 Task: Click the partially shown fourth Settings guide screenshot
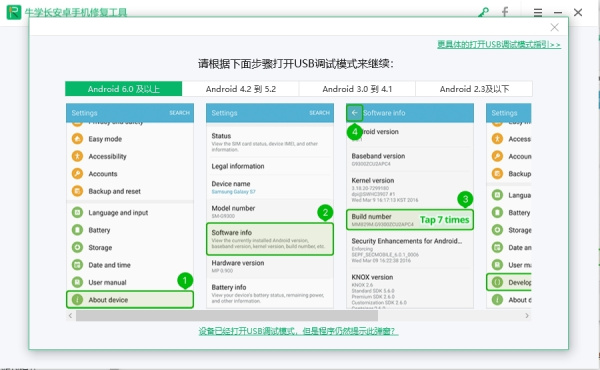pos(509,206)
